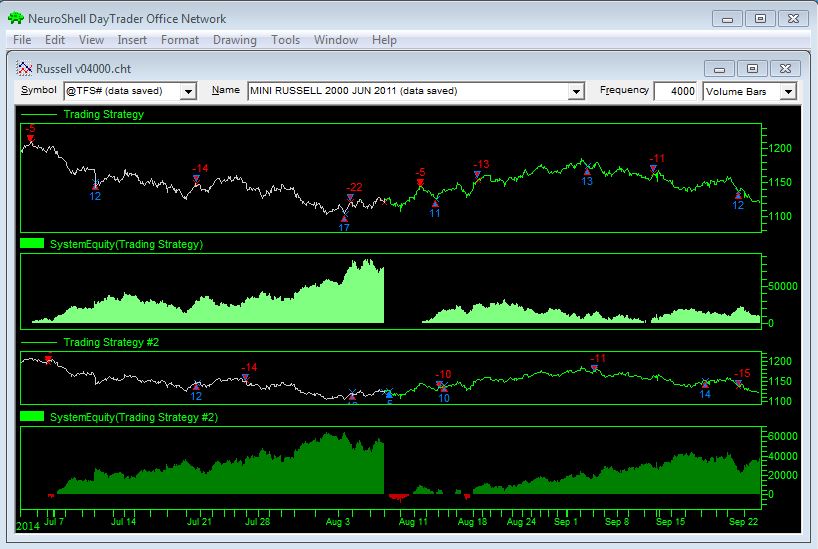Open the Help menu

[x=384, y=40]
